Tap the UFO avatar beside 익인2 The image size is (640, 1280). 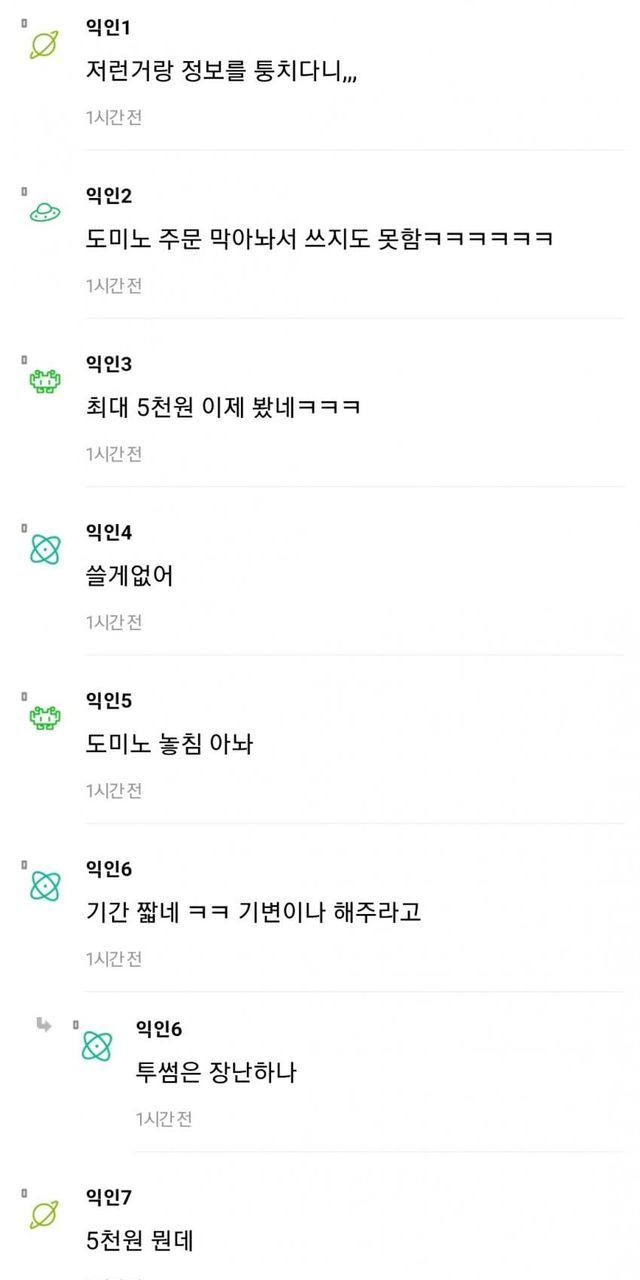point(44,211)
